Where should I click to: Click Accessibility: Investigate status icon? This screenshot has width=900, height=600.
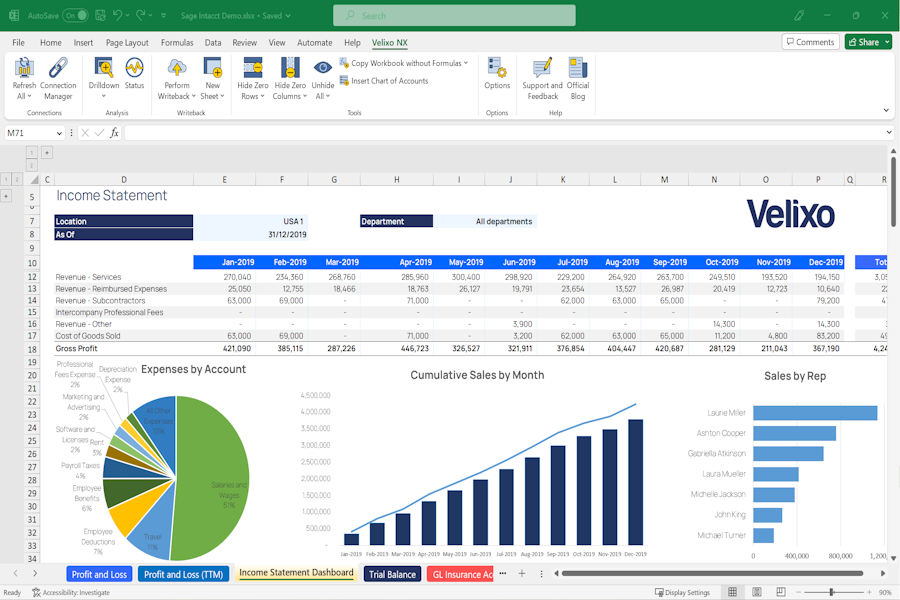36,592
